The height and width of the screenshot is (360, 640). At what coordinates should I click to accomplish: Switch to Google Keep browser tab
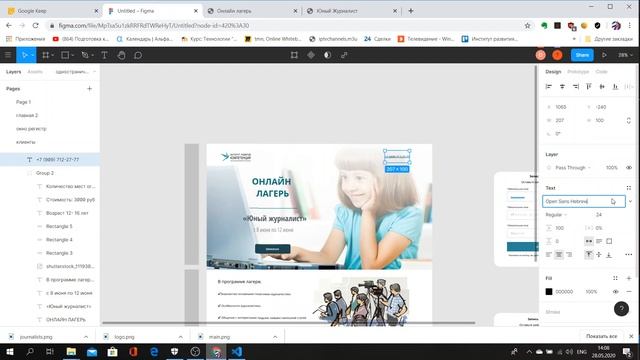tap(52, 11)
